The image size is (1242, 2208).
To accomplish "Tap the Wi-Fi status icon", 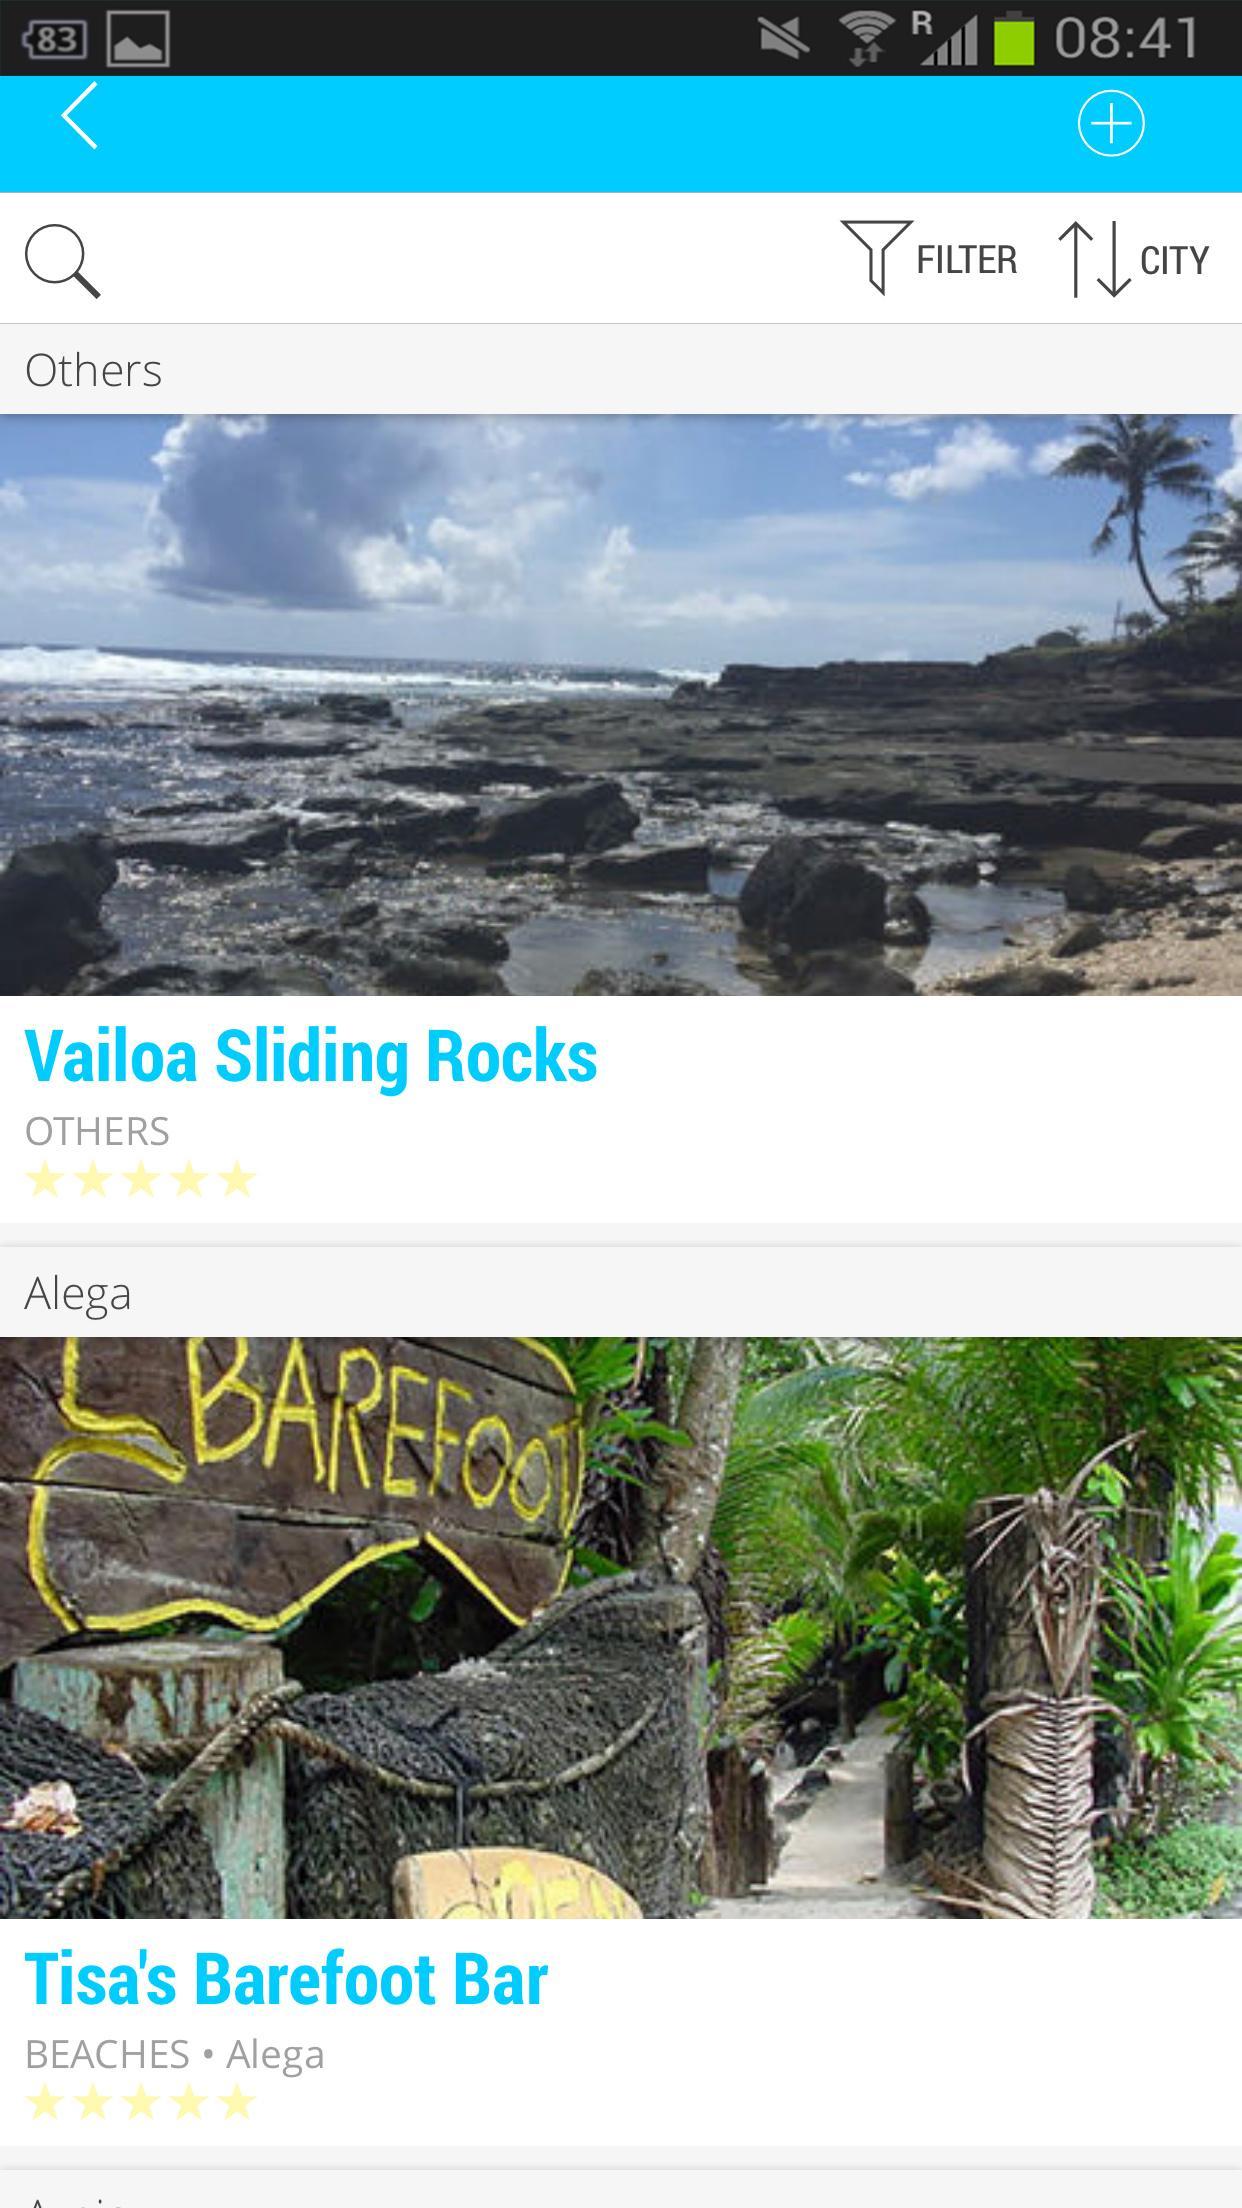I will [867, 39].
